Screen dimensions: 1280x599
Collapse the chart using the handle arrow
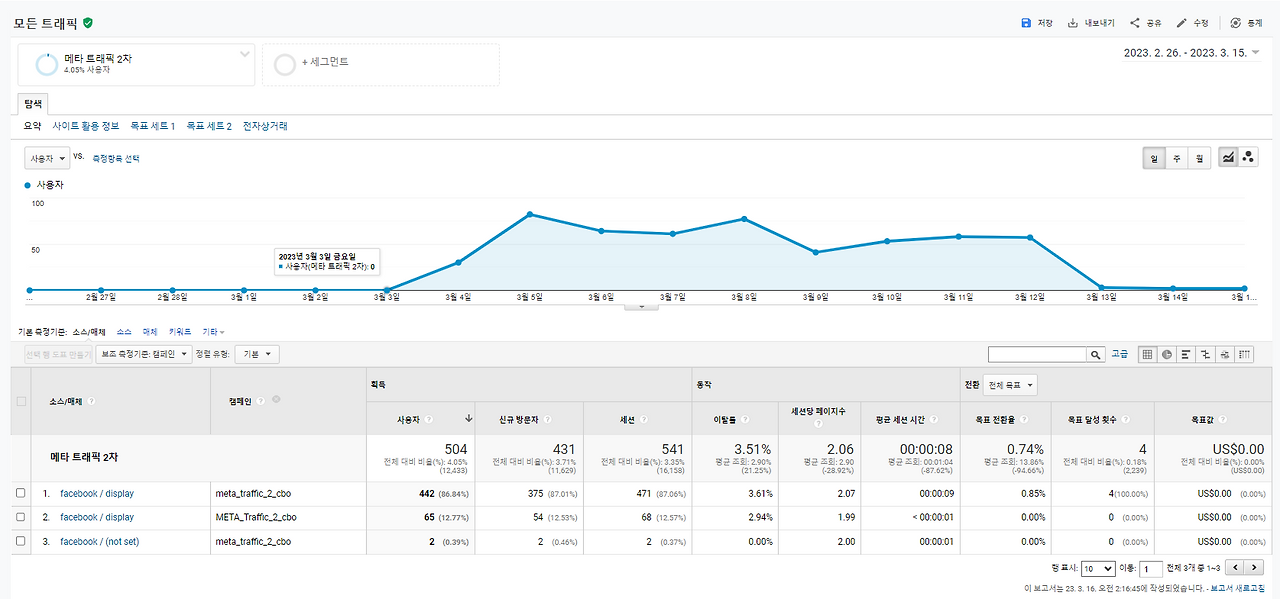coord(641,307)
